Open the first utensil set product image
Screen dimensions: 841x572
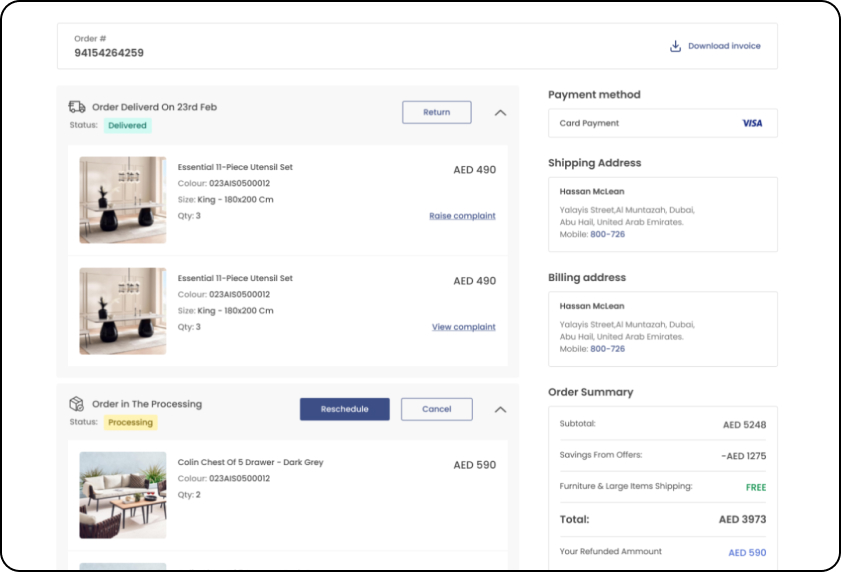click(123, 200)
